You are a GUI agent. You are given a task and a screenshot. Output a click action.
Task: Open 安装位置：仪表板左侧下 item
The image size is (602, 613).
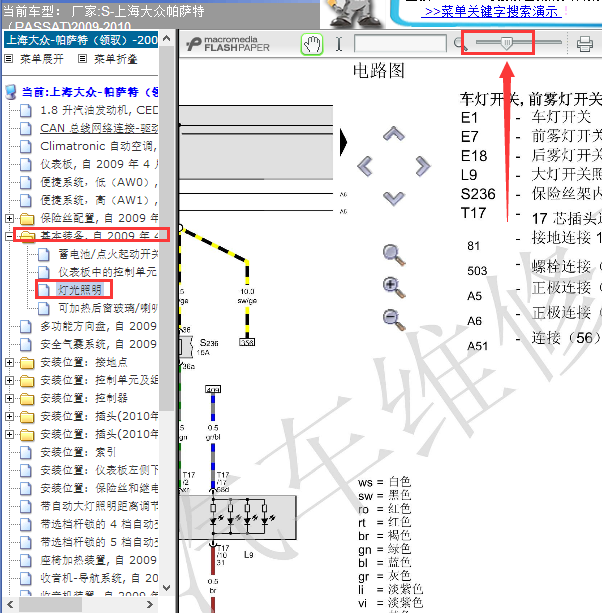(x=99, y=470)
